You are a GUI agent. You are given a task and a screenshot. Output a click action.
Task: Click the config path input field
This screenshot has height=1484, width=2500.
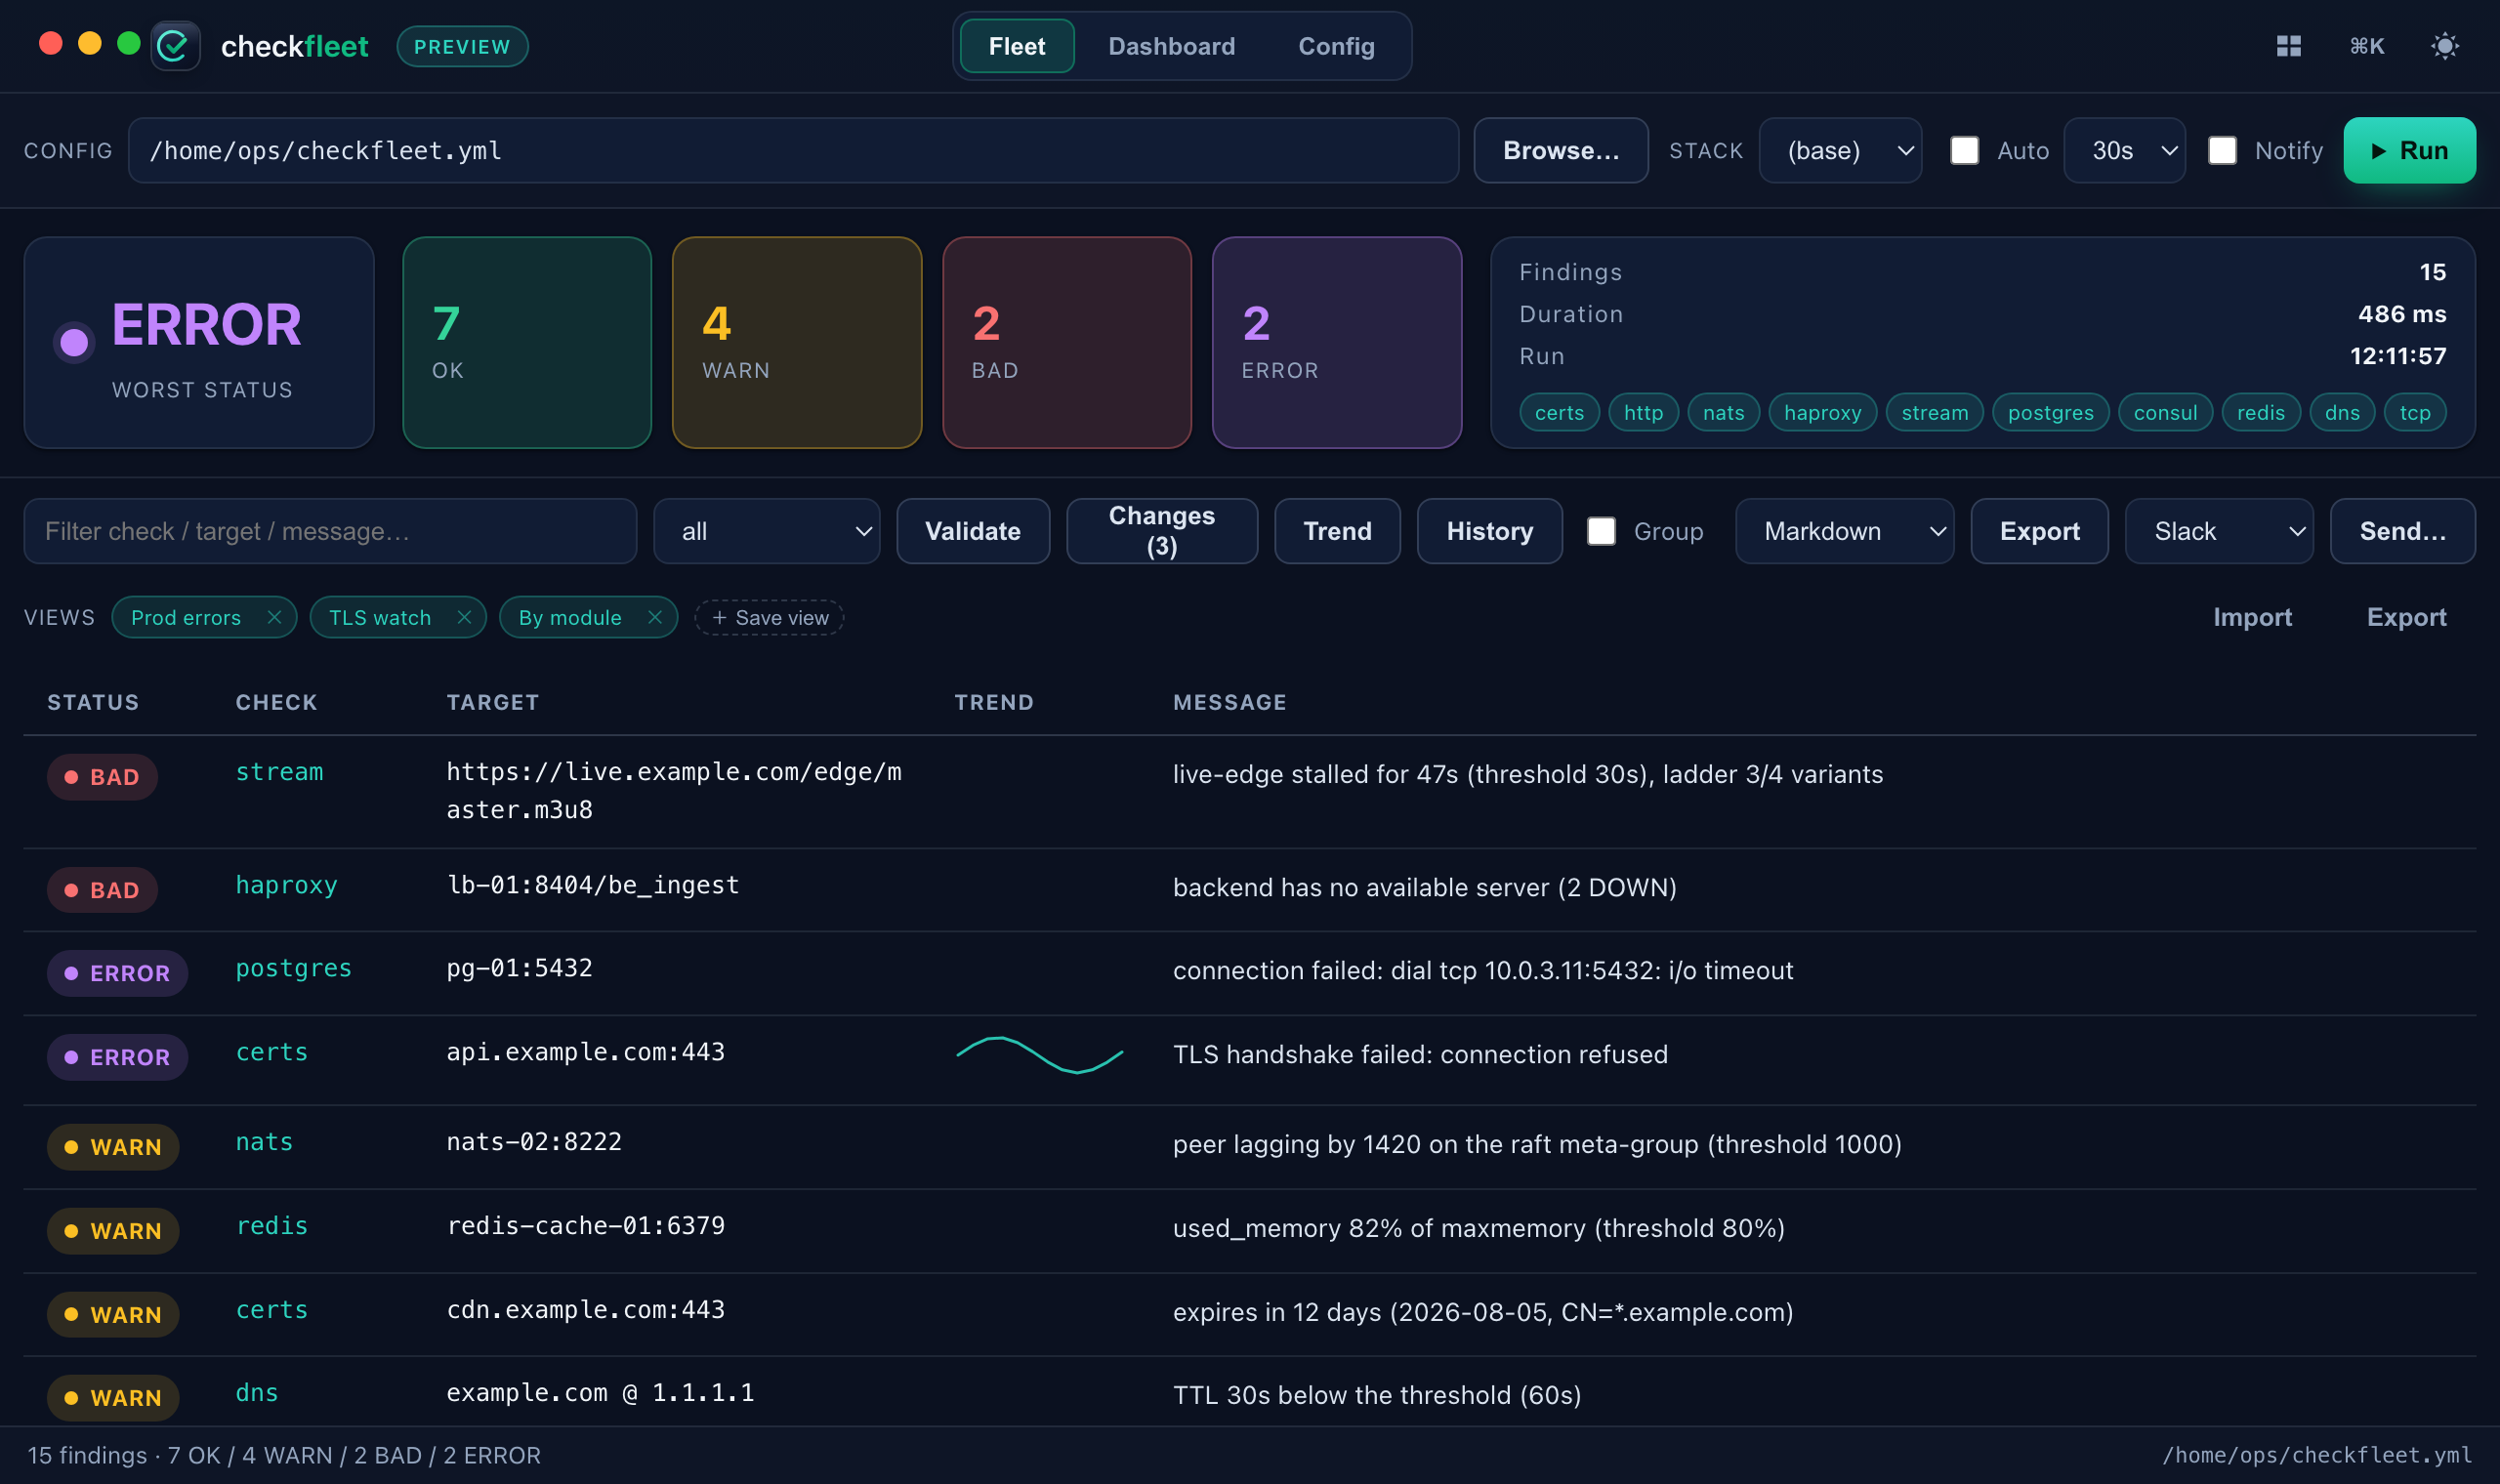coord(793,150)
